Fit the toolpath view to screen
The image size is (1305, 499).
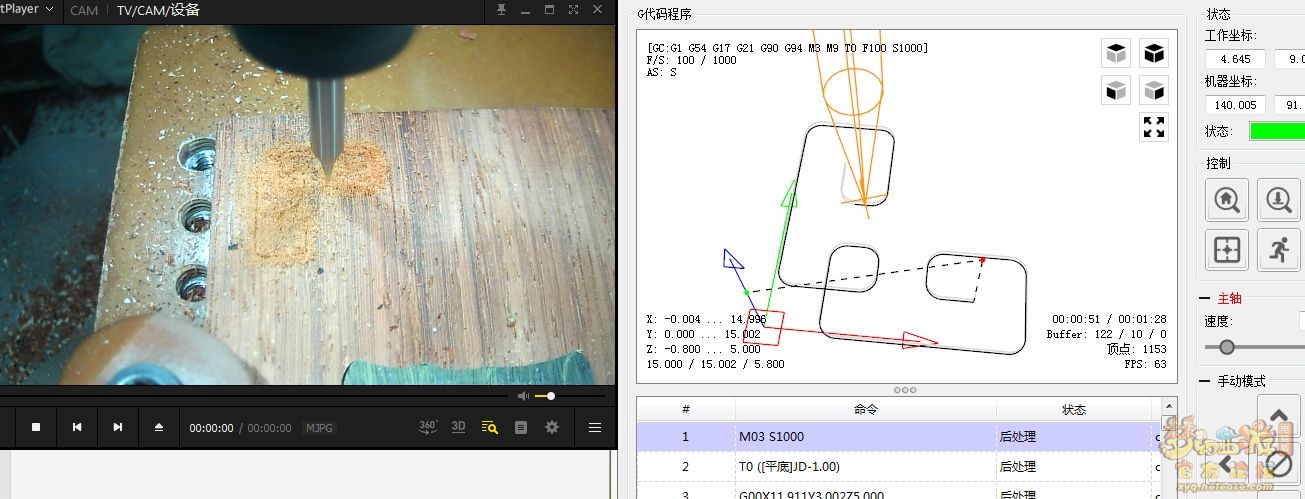(1154, 127)
